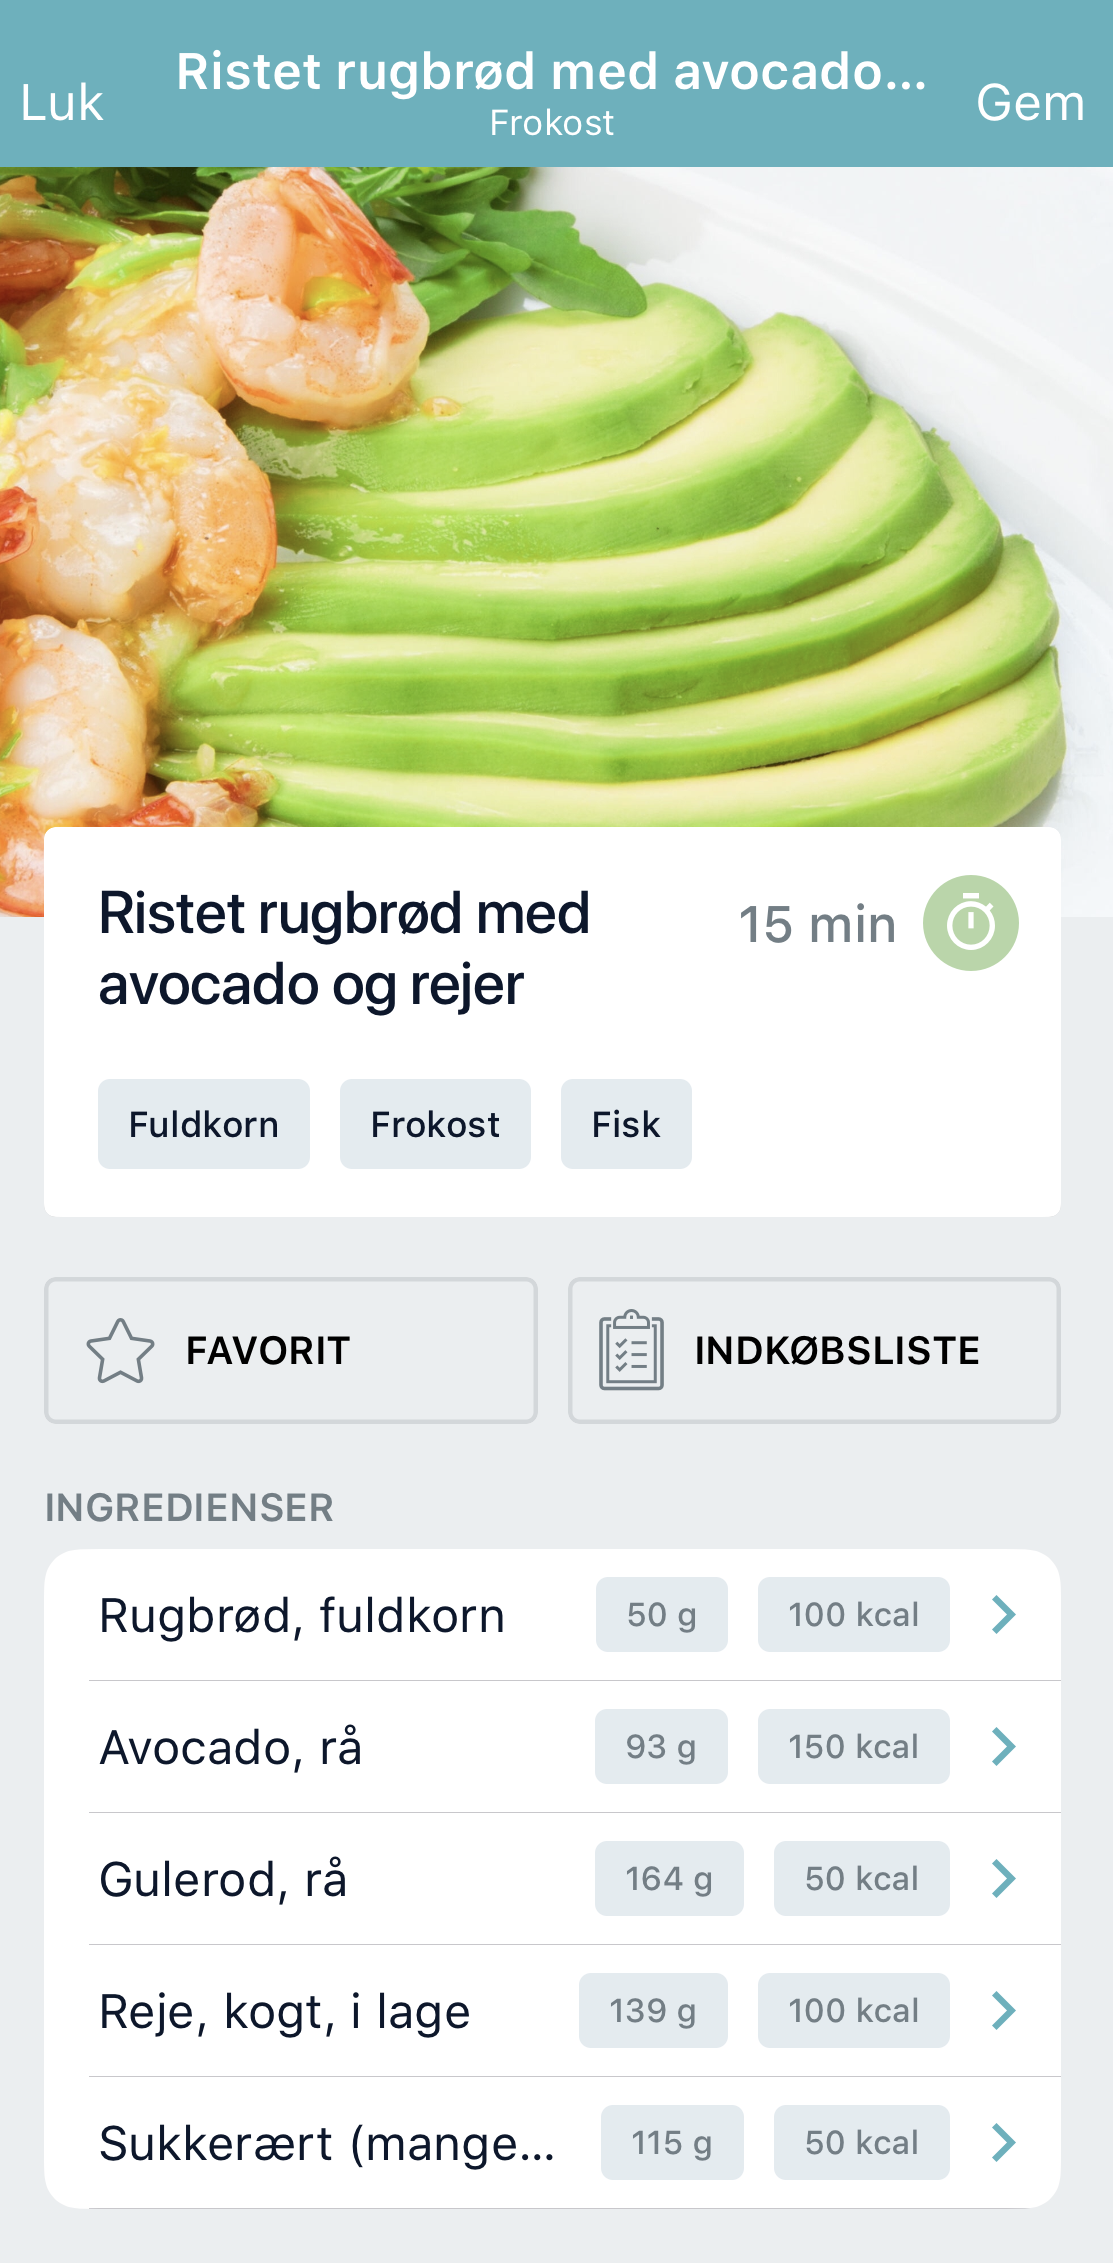Tap Gem to save the recipe
Image resolution: width=1113 pixels, height=2263 pixels.
(1030, 103)
